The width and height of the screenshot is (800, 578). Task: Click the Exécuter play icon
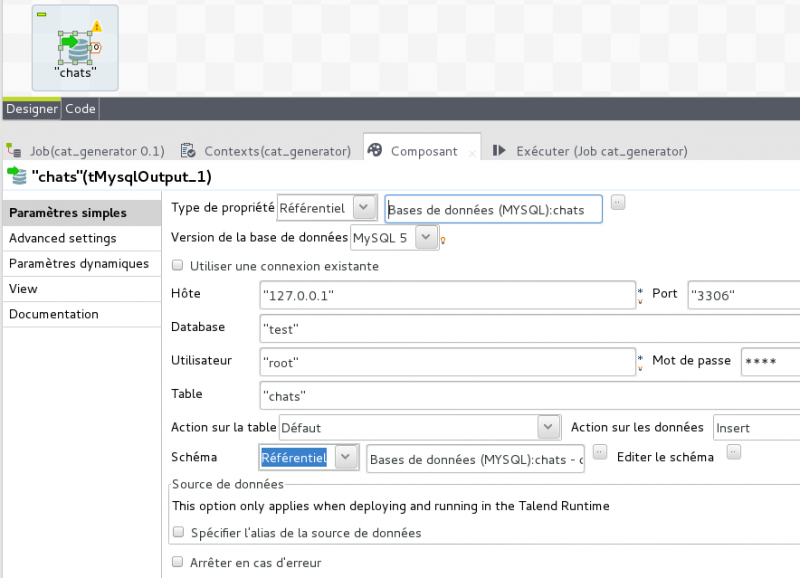(x=499, y=150)
